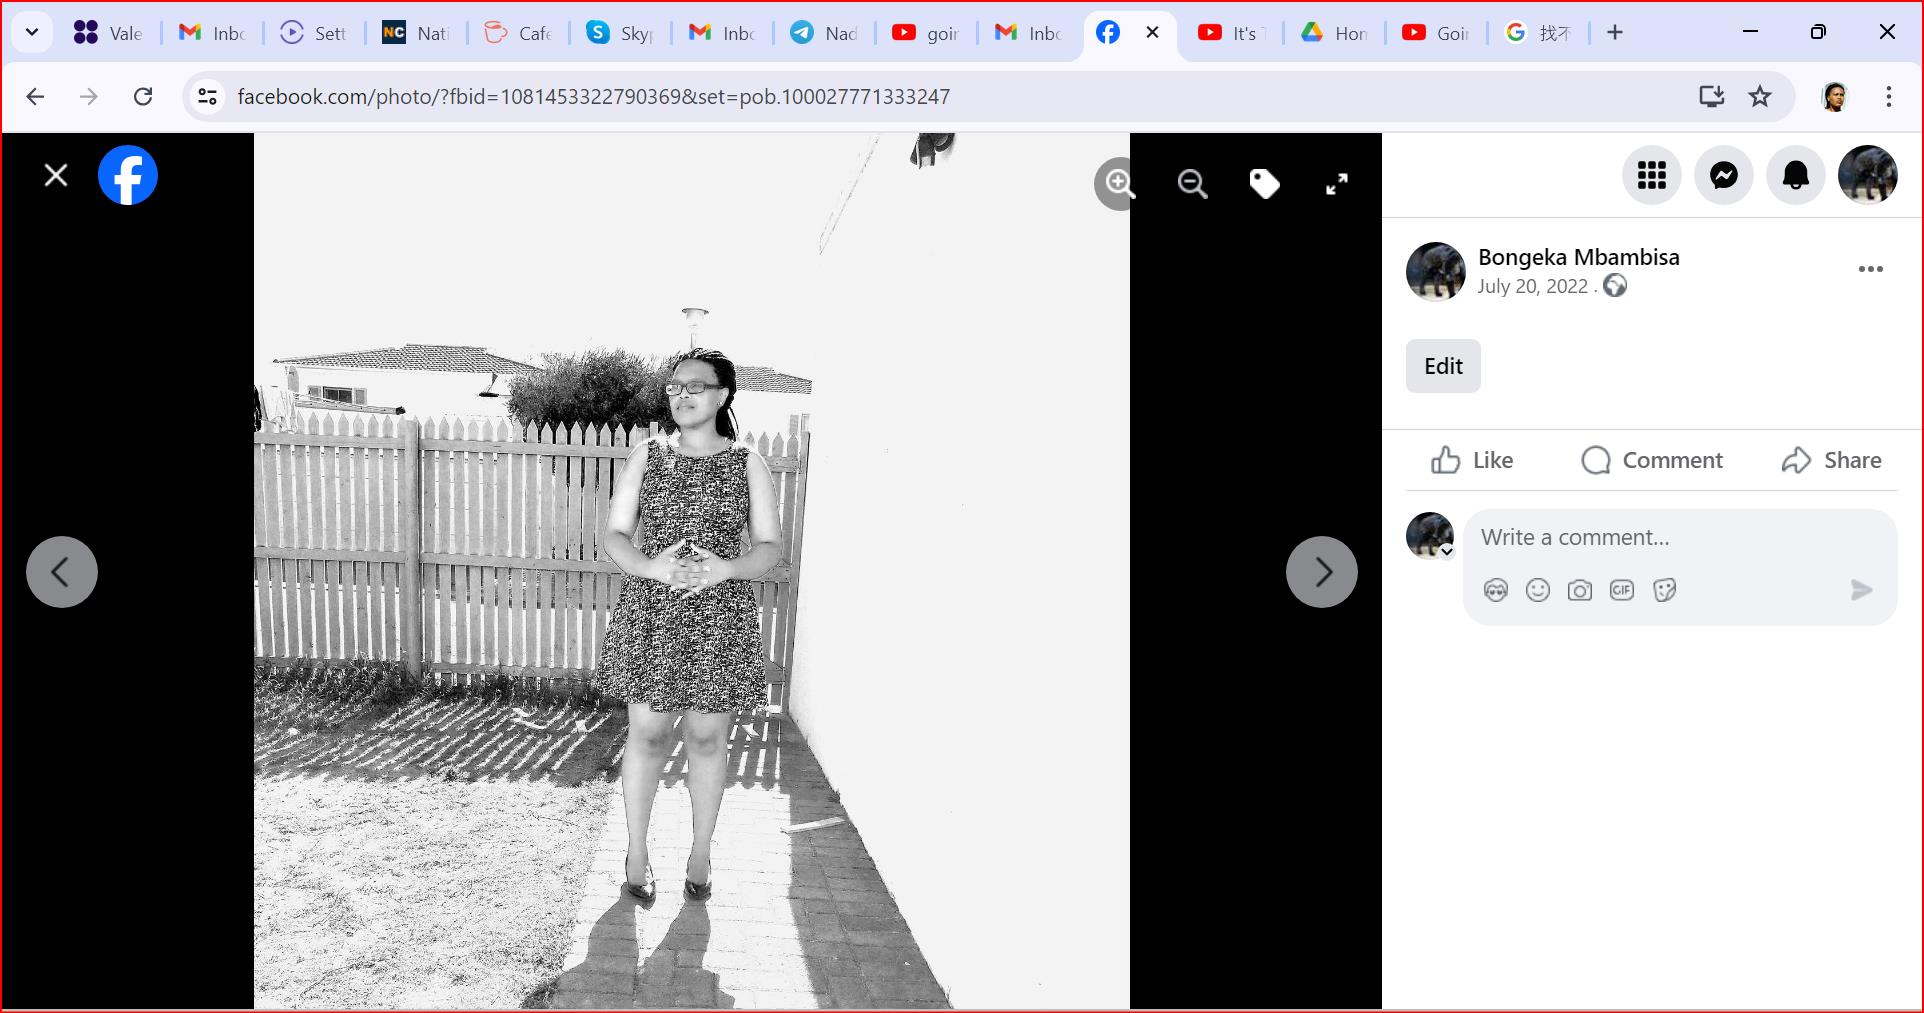Click the Edit button

pos(1442,366)
